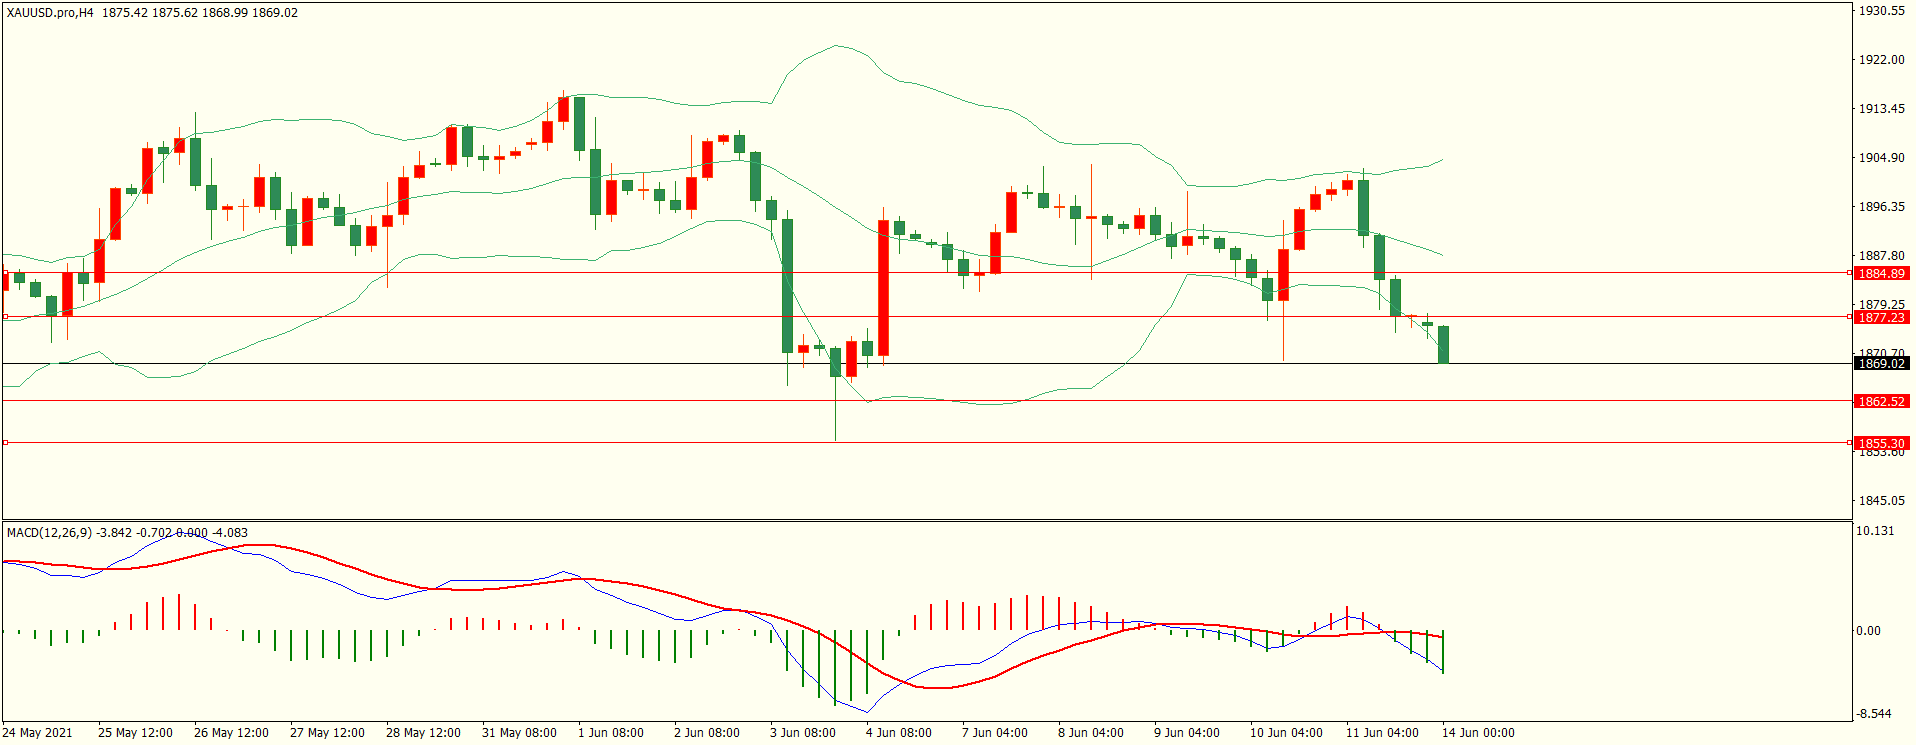Click the 1845.05 price axis value

(1881, 501)
